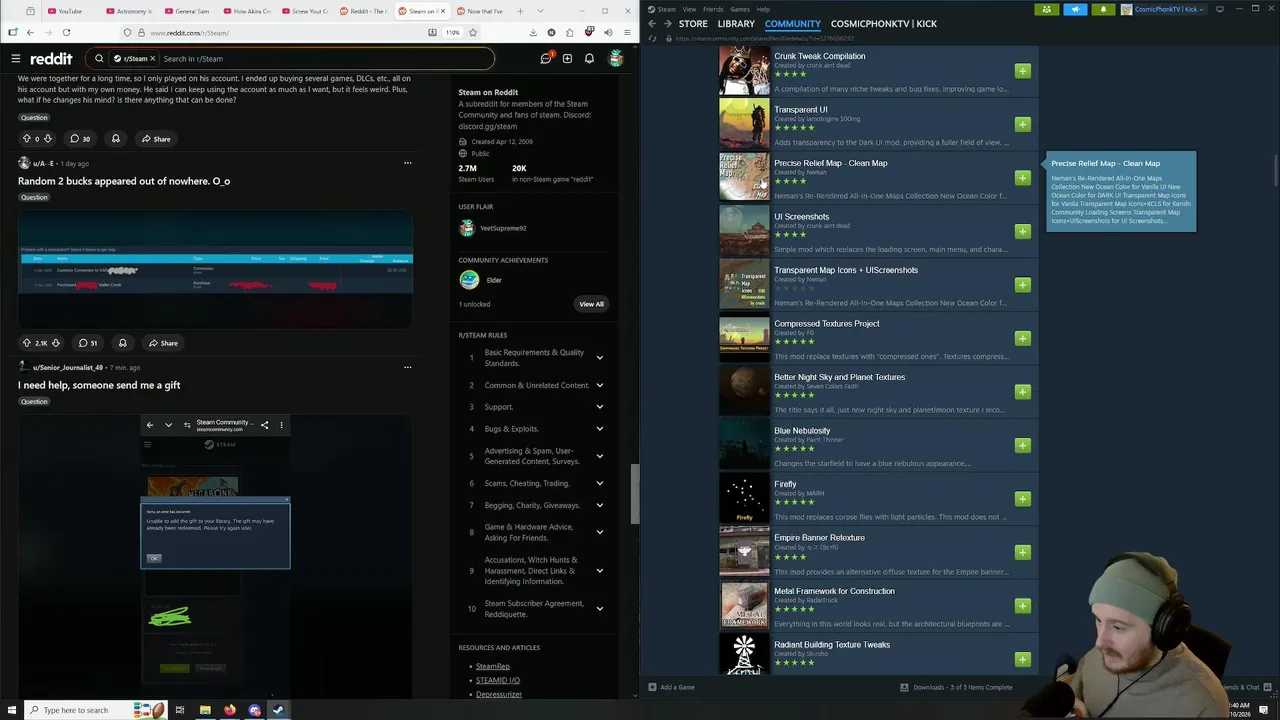This screenshot has height=720, width=1280.
Task: Bookmark this page with the star icon
Action: coord(473,32)
